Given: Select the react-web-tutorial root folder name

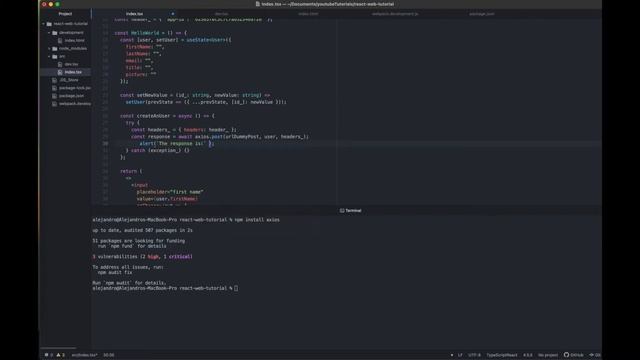Looking at the screenshot, I should click(x=70, y=24).
